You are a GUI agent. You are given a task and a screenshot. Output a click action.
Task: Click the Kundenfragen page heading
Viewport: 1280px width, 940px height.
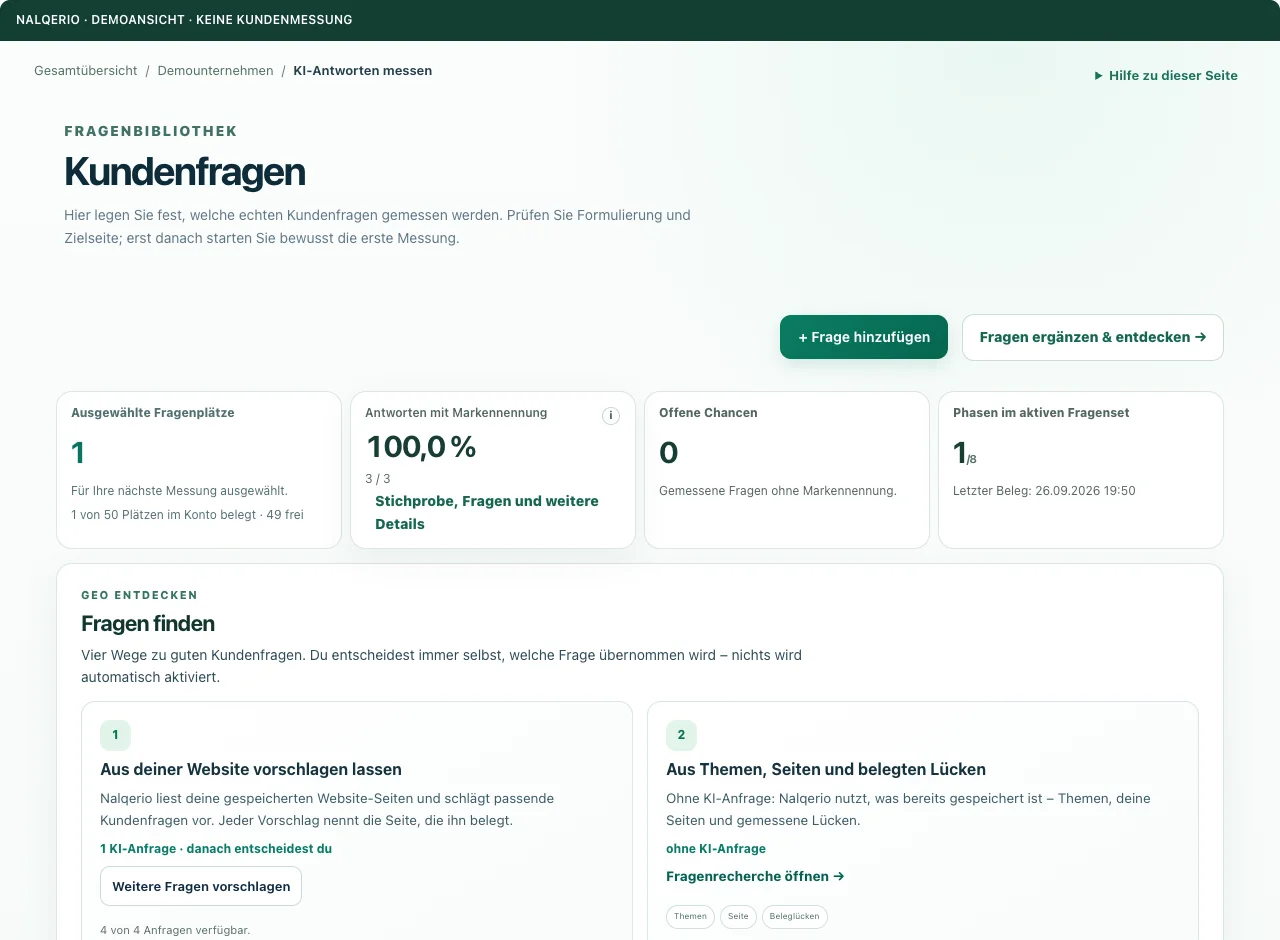(185, 172)
